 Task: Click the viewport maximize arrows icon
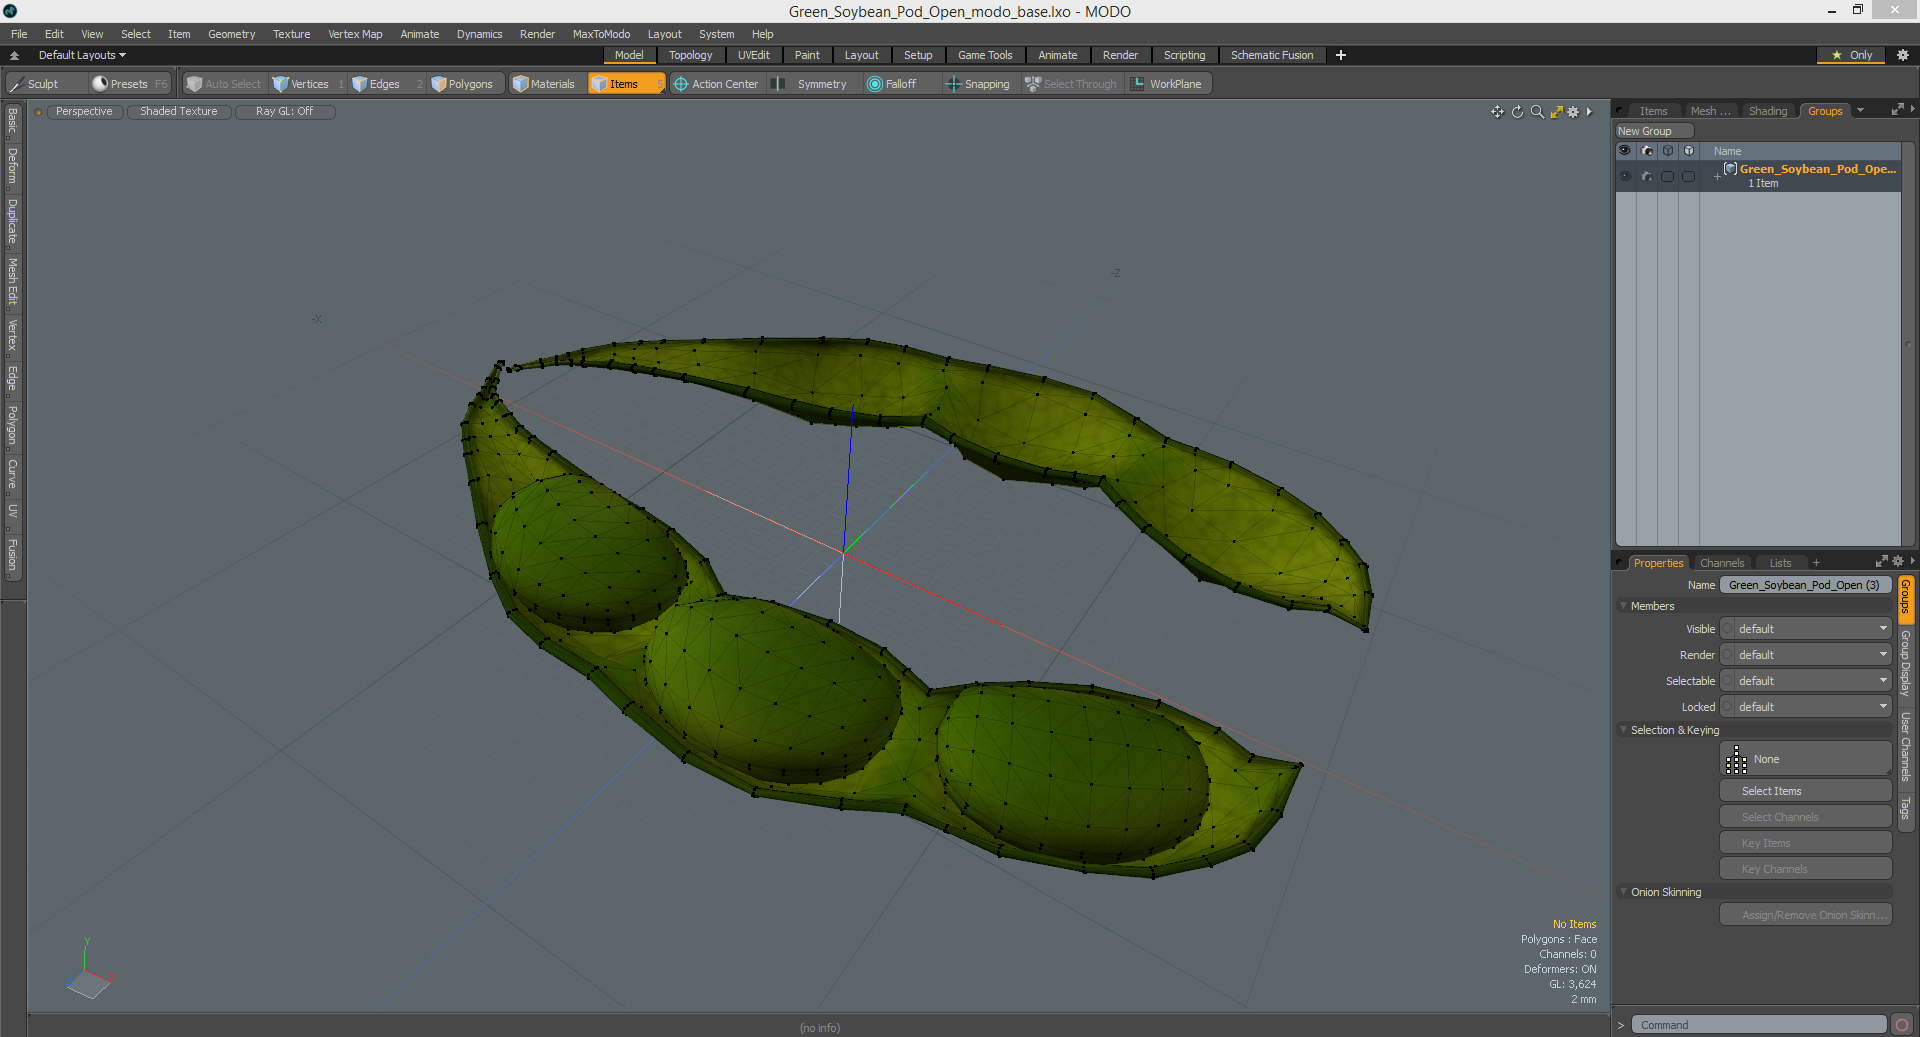pyautogui.click(x=1556, y=112)
